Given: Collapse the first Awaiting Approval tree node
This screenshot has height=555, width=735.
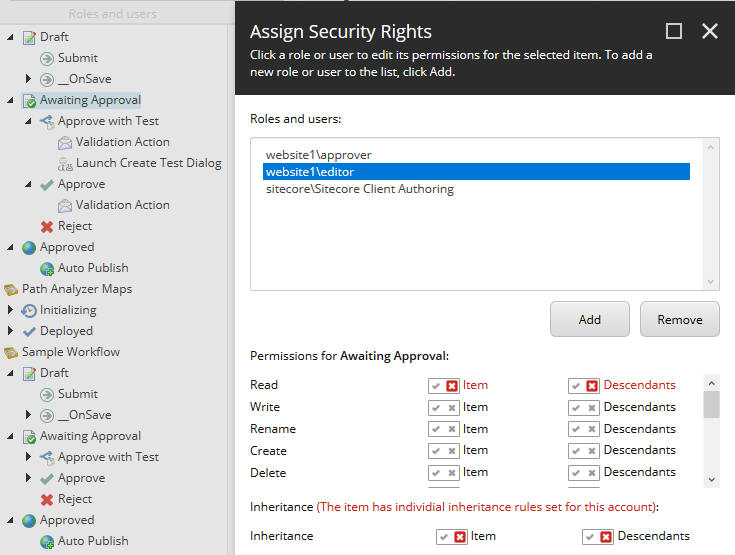Looking at the screenshot, I should coord(11,100).
